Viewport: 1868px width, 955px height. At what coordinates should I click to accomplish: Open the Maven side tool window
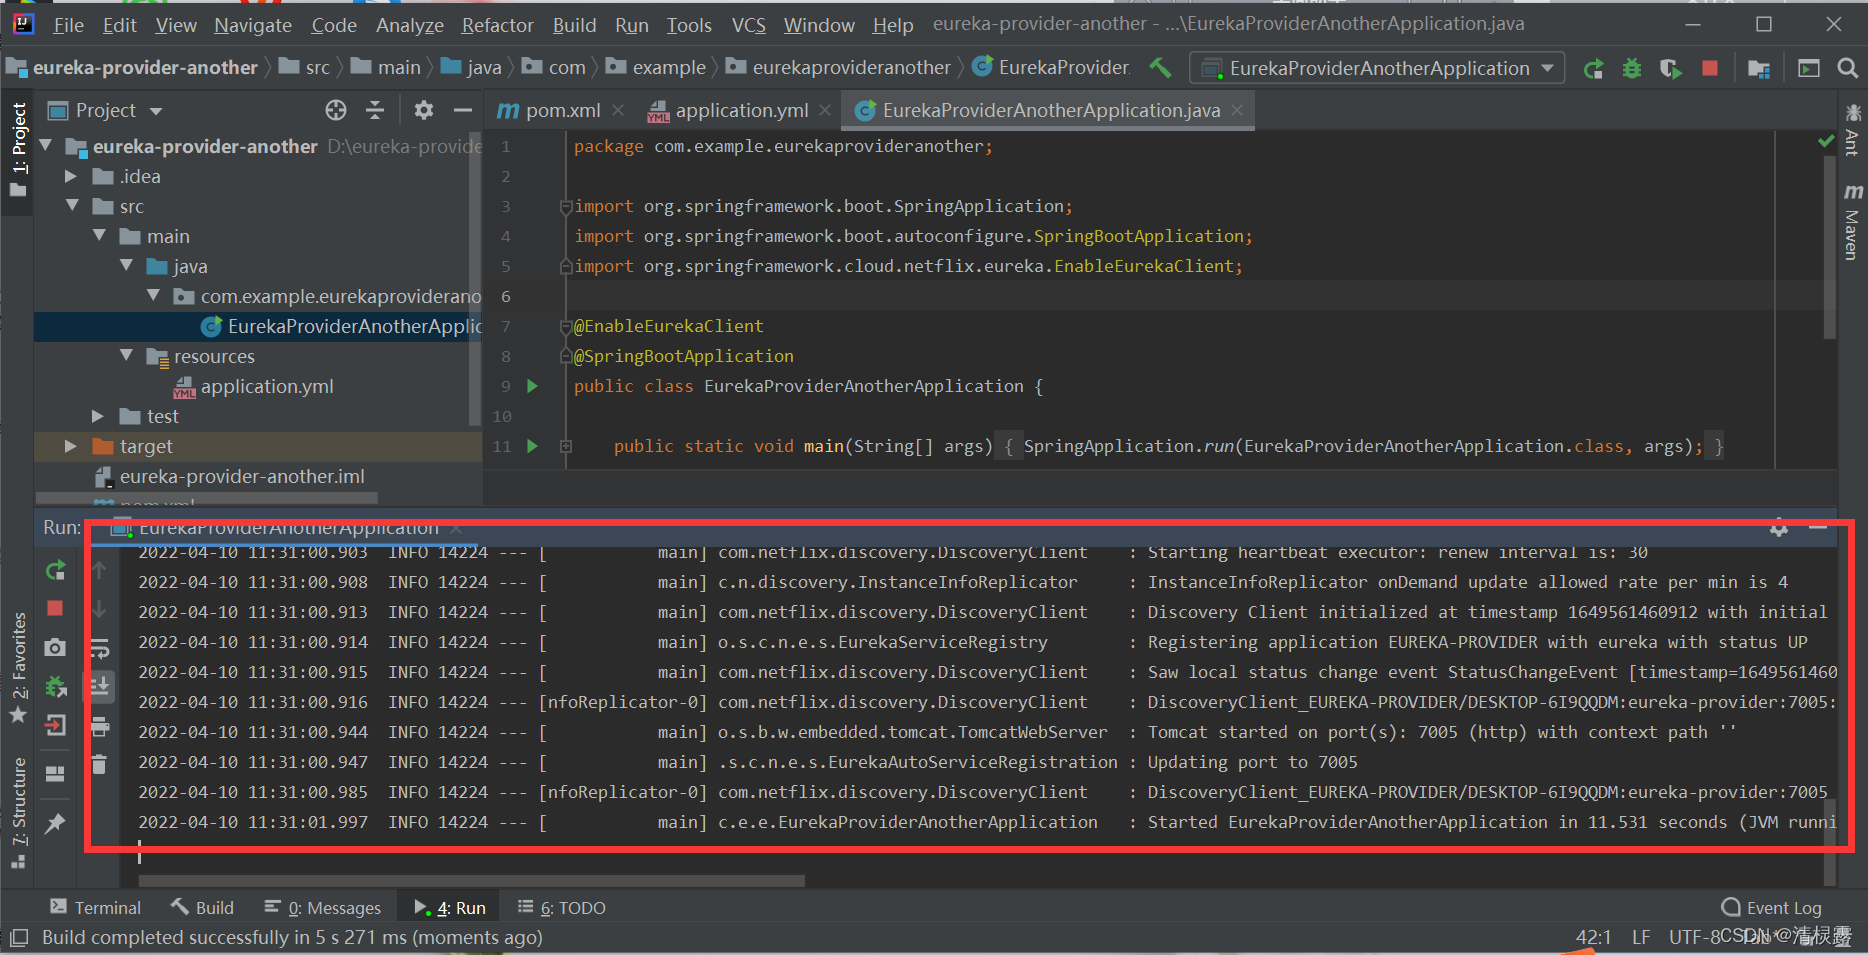[1852, 222]
